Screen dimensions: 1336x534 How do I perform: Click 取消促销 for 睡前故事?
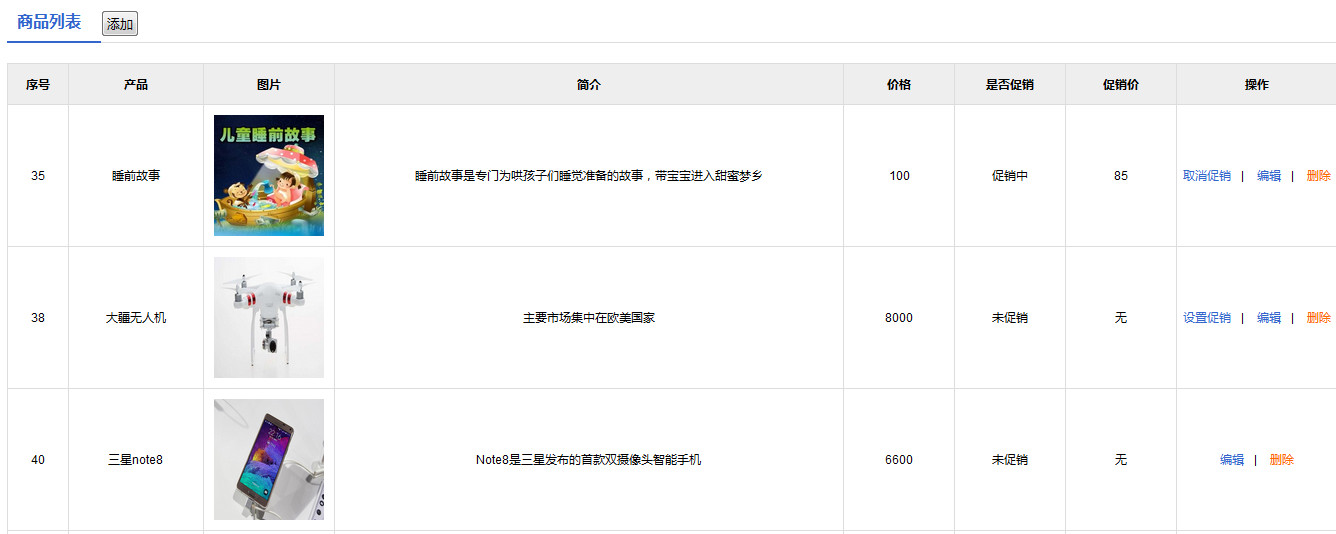(x=1207, y=176)
